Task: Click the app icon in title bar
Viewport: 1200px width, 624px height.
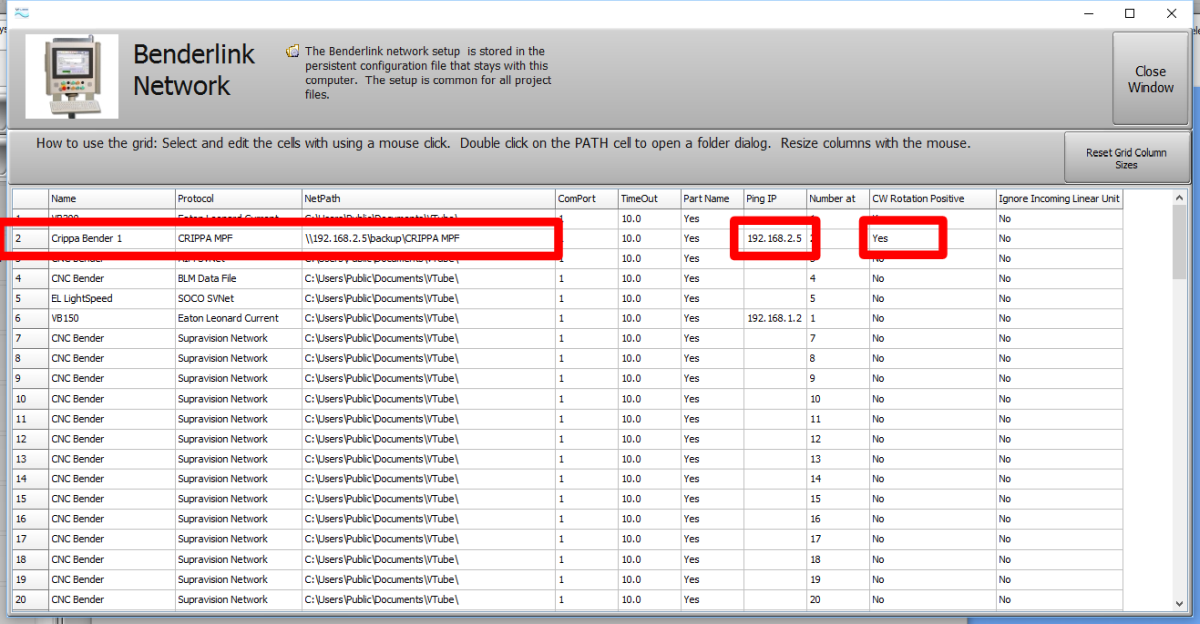Action: tap(22, 13)
